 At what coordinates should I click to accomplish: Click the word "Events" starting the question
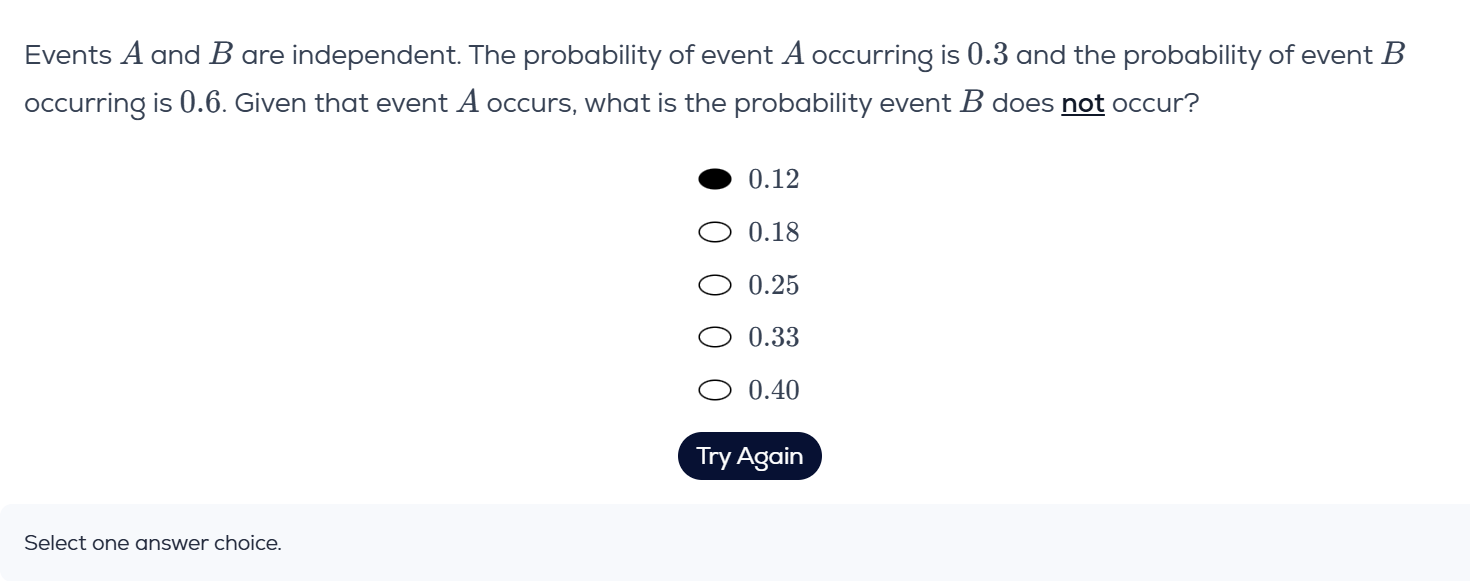[68, 56]
